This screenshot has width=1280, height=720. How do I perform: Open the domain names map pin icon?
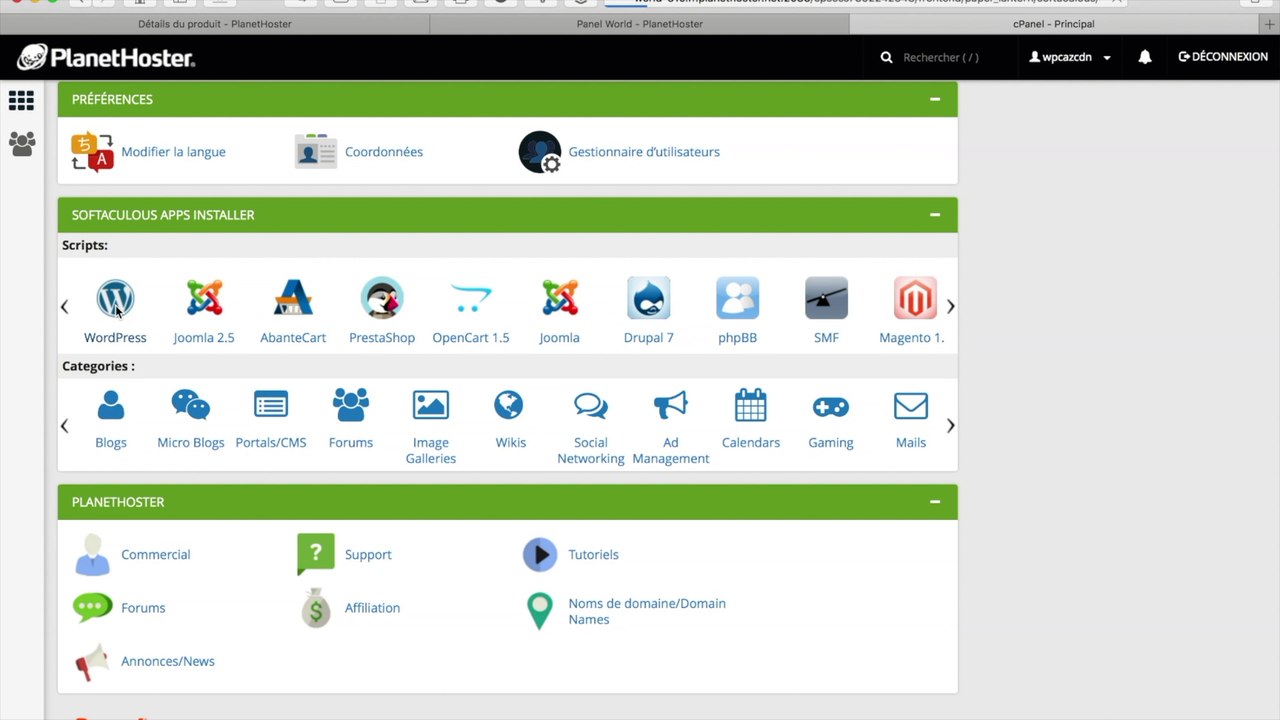(540, 611)
